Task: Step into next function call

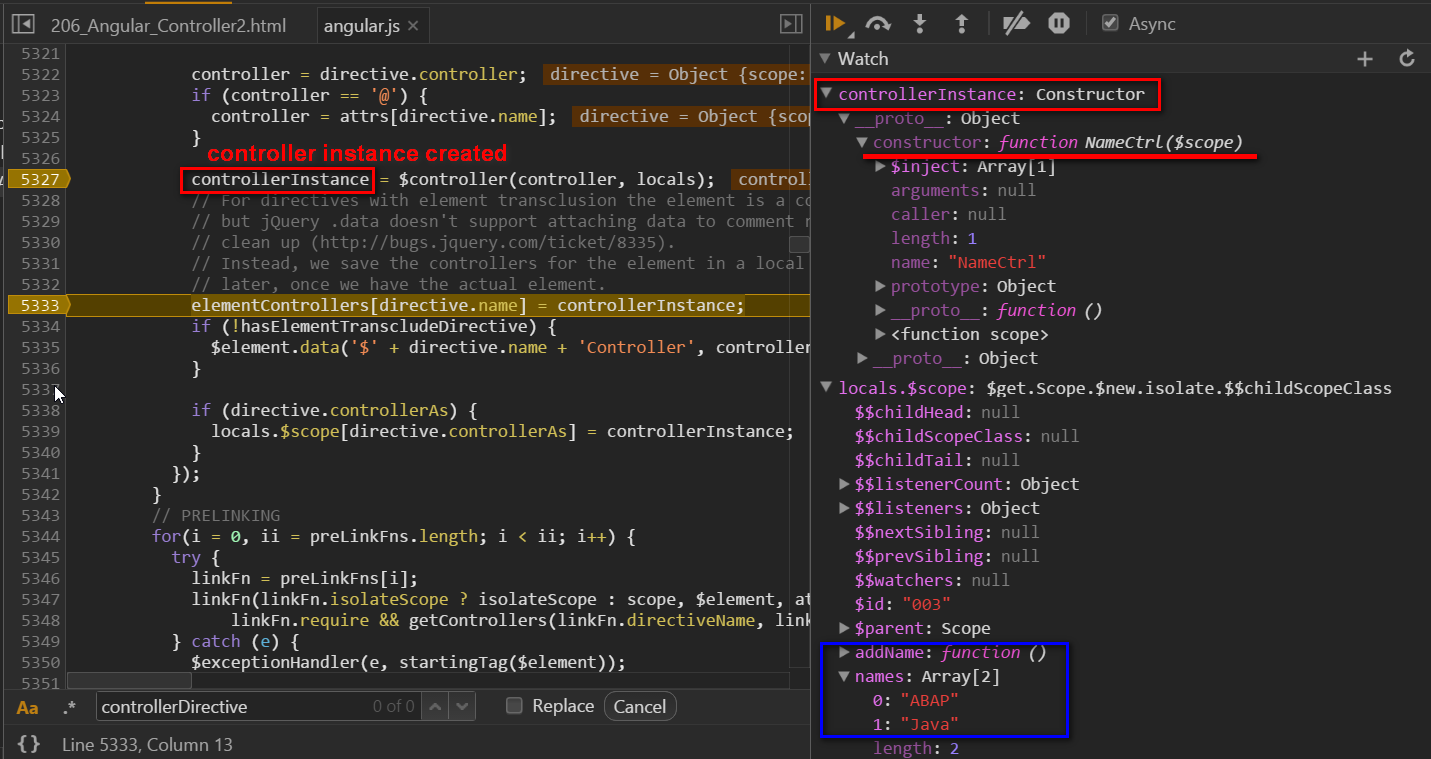Action: coord(920,24)
